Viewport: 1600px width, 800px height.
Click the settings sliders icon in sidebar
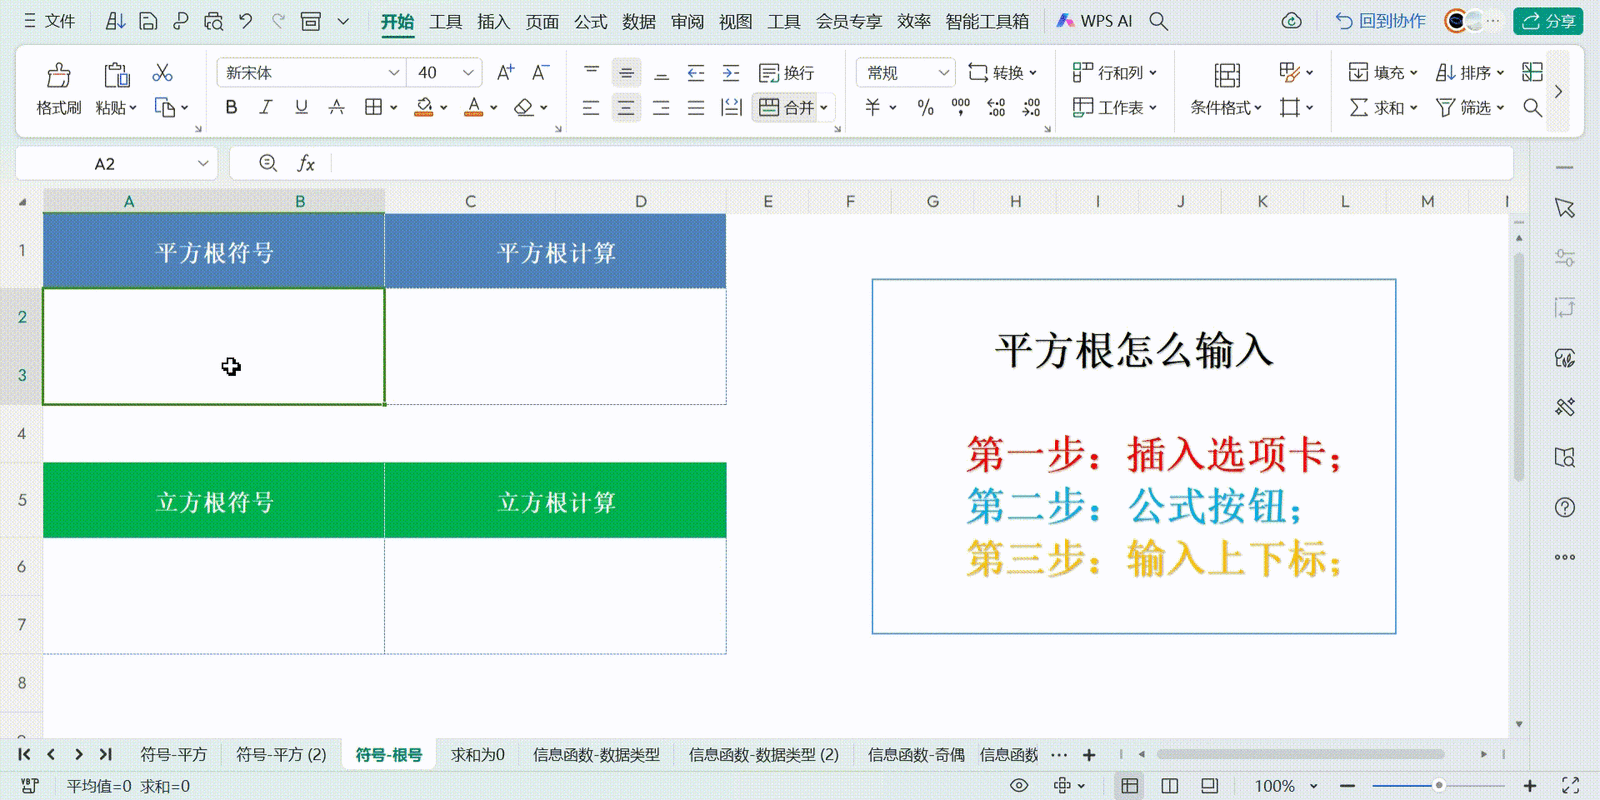coord(1565,257)
